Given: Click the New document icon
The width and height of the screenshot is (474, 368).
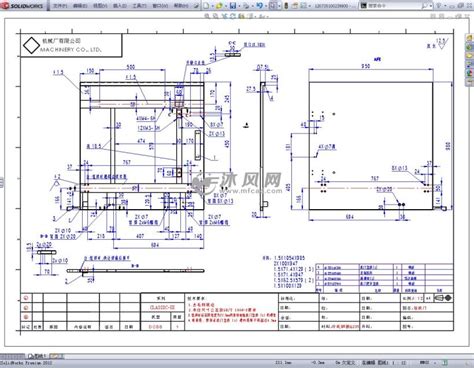Looking at the screenshot, I should tap(206, 6).
